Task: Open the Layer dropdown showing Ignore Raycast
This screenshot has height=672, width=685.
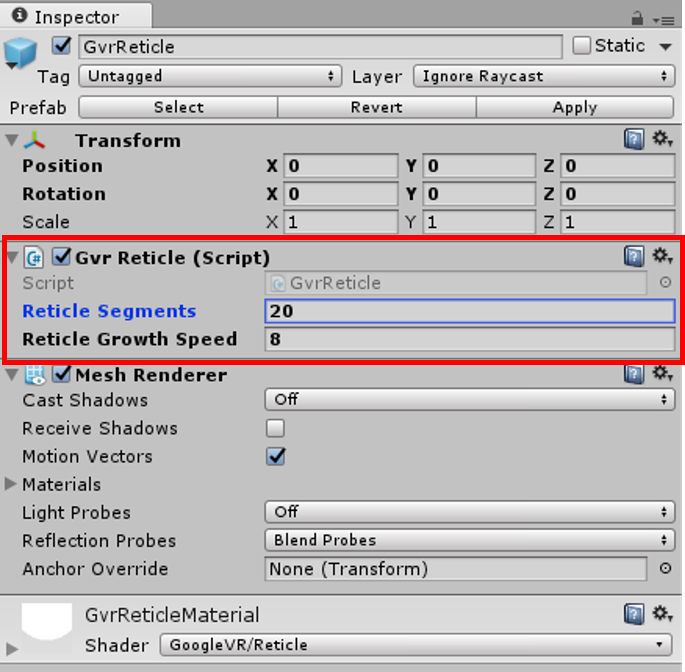Action: point(544,76)
